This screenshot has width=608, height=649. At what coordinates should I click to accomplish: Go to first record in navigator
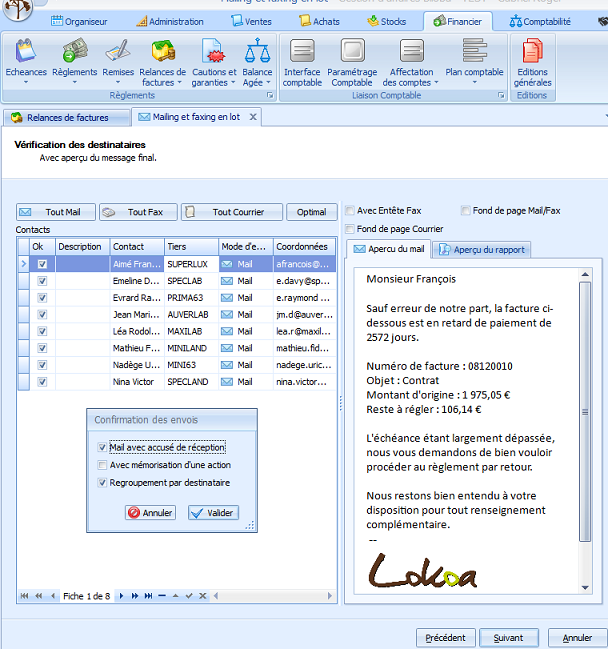click(24, 596)
